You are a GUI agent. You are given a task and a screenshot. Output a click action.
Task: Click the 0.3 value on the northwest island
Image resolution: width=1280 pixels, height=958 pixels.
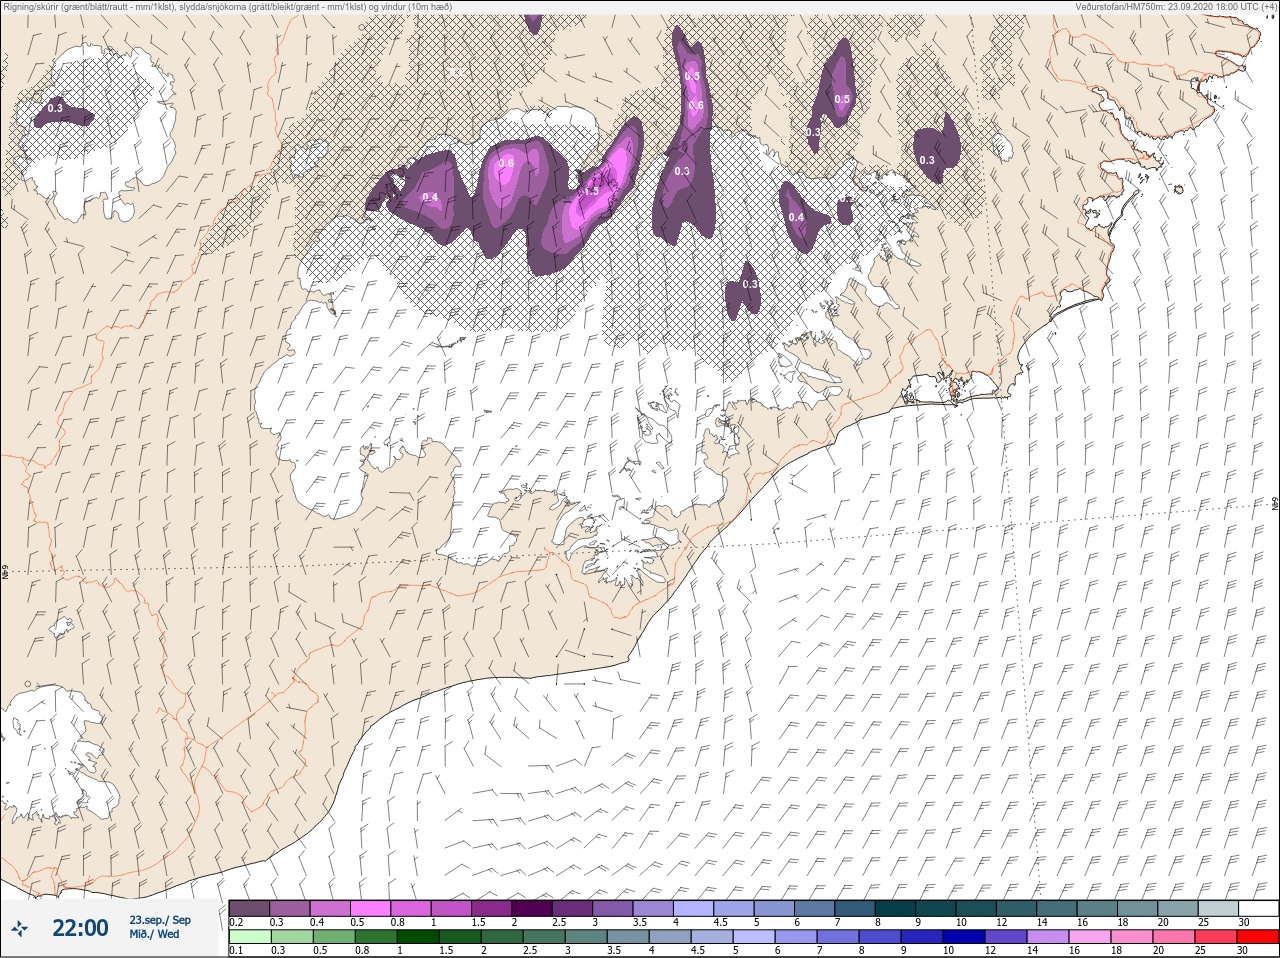(55, 108)
